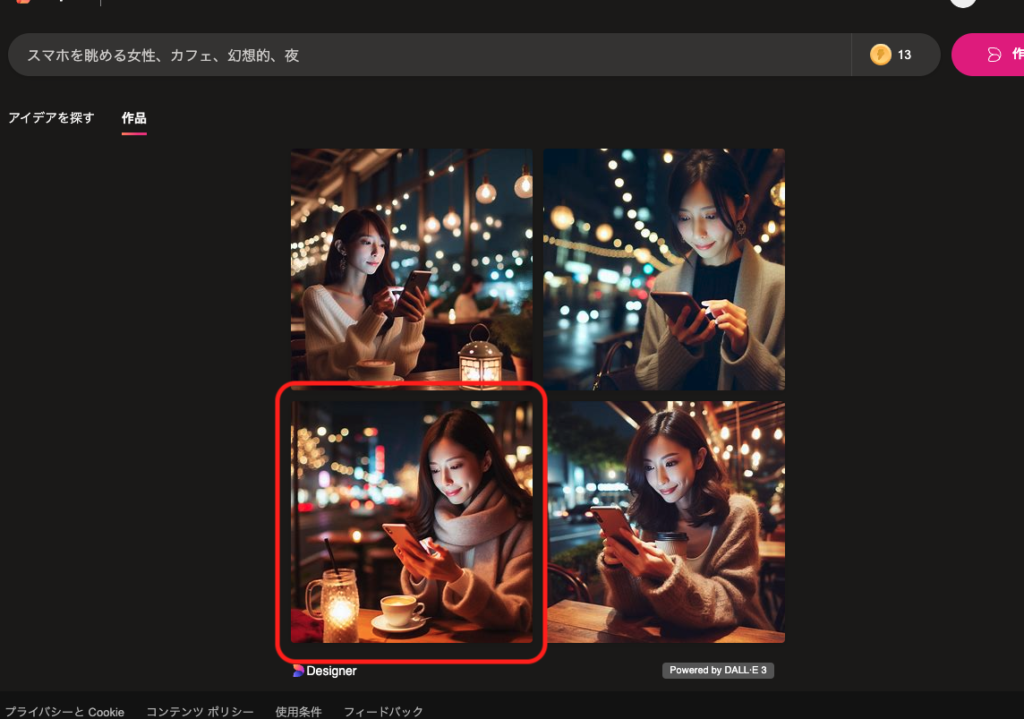Open red-outlined image with candle jar and coffee

pos(411,522)
